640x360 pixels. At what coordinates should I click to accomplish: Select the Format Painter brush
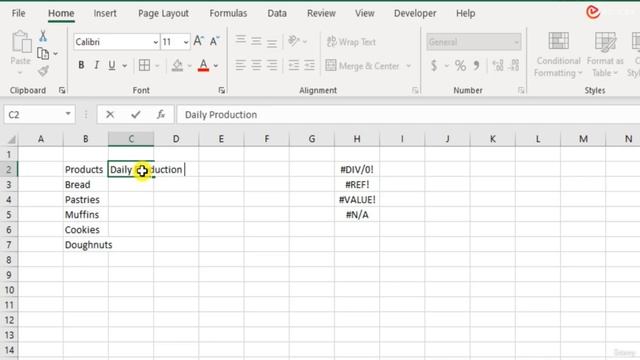point(43,71)
